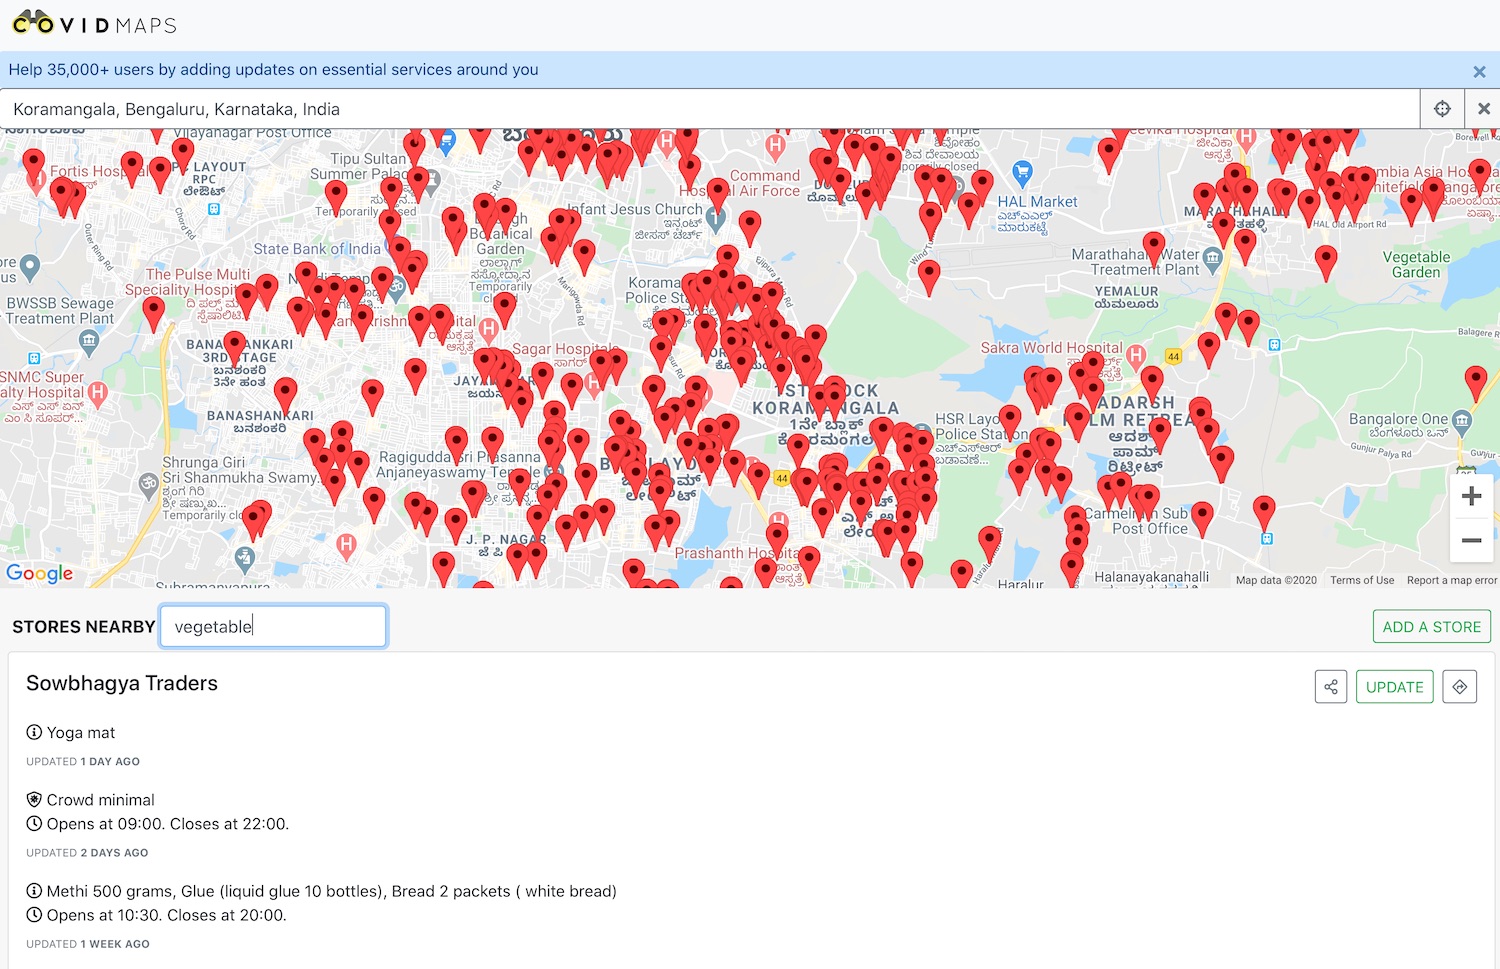Select the HAL Market shopping marker
1500x969 pixels.
[x=1021, y=173]
